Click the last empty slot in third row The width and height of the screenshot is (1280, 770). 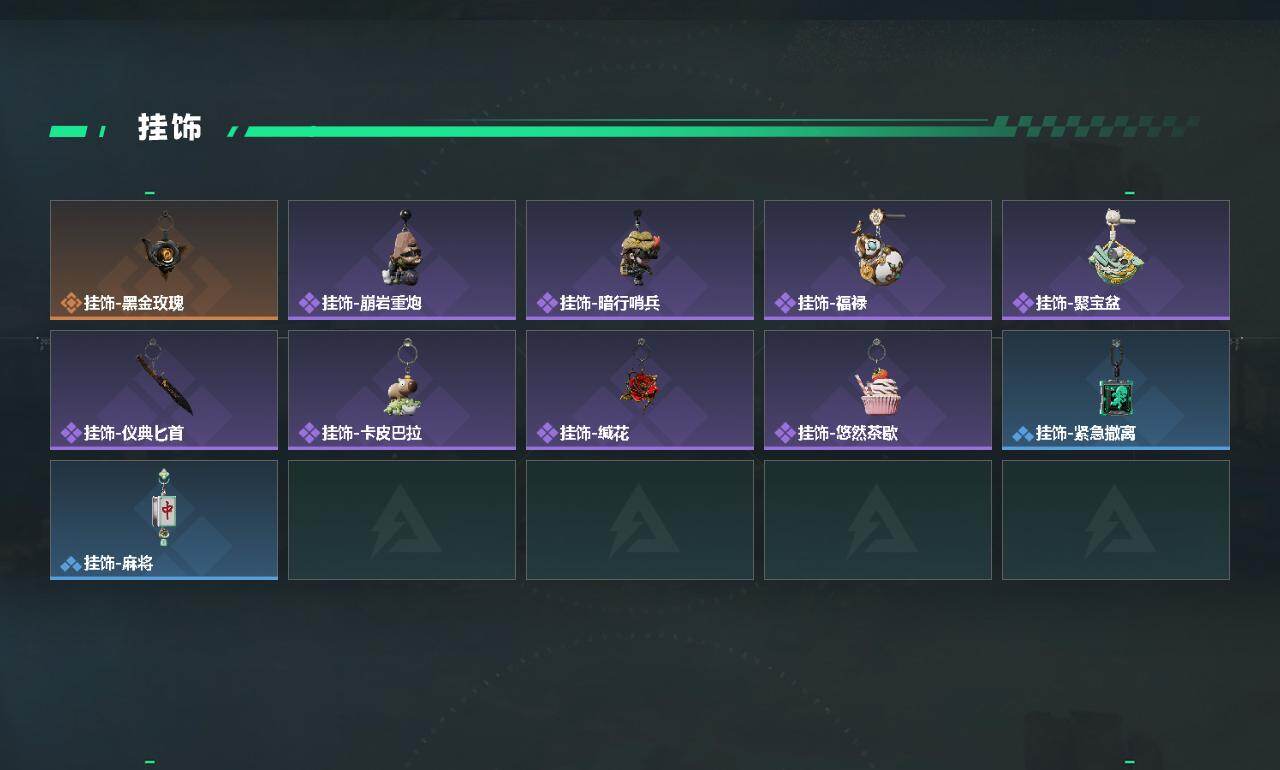pos(1116,520)
